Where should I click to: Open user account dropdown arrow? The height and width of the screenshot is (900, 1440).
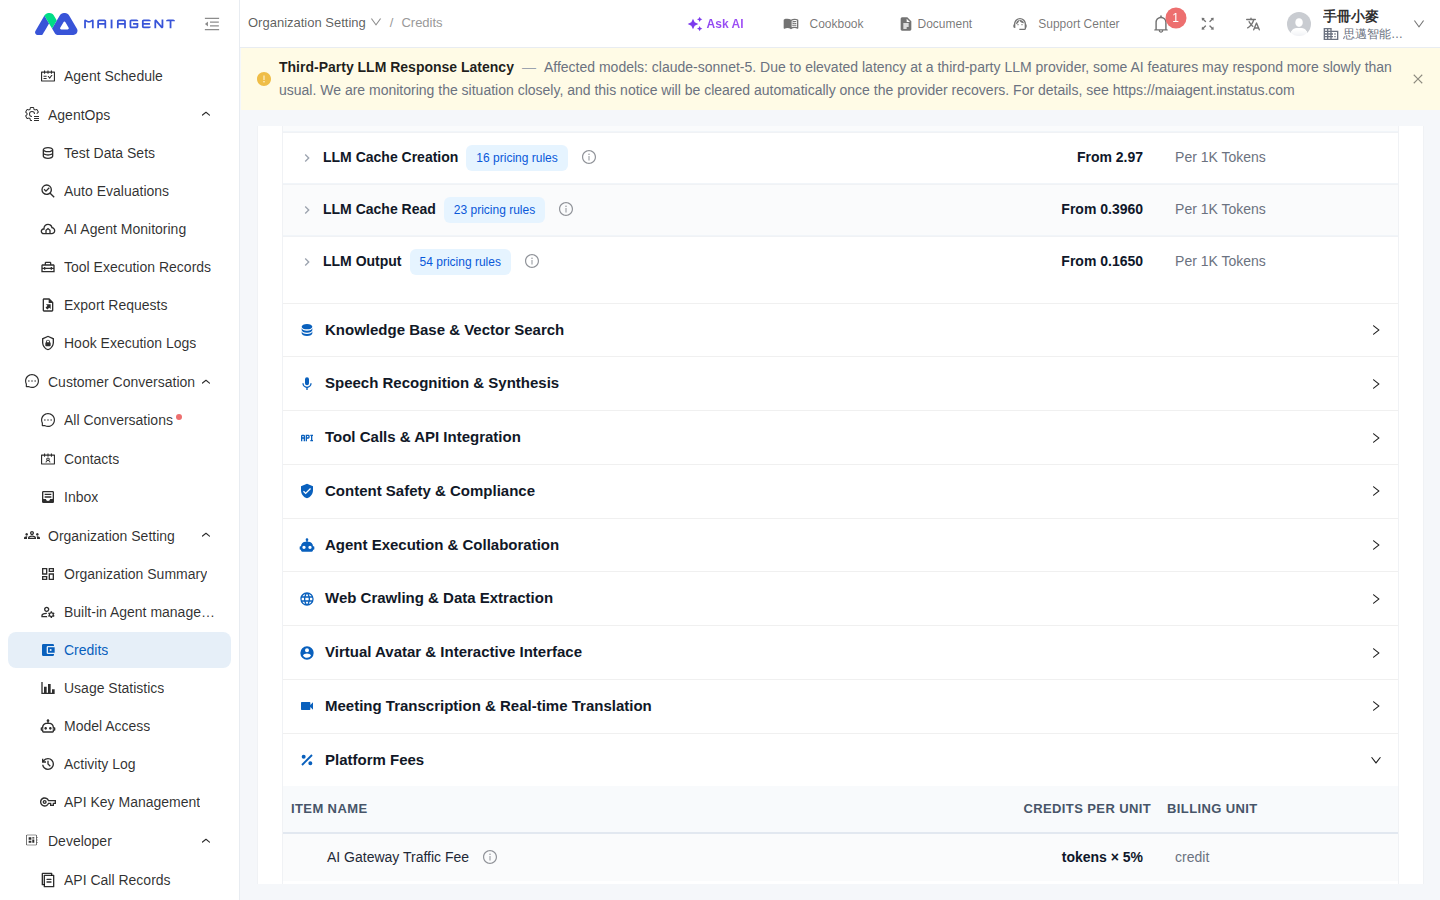click(x=1418, y=24)
